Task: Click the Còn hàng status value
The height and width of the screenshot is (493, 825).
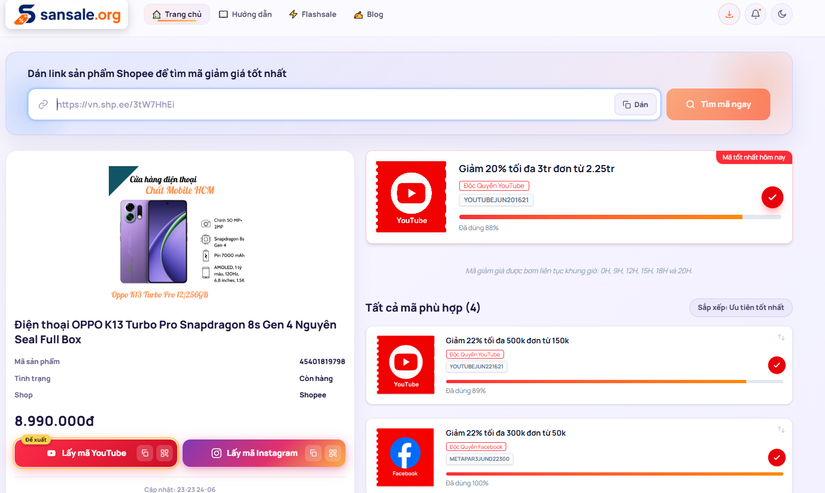Action: [316, 378]
